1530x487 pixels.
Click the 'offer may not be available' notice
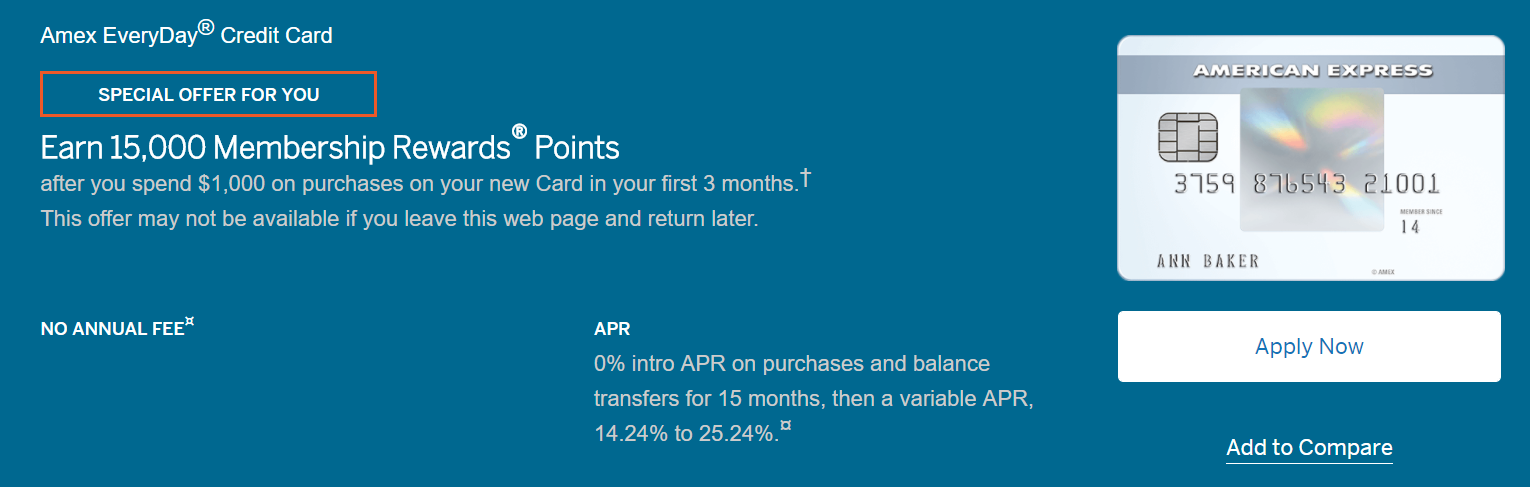pos(400,218)
